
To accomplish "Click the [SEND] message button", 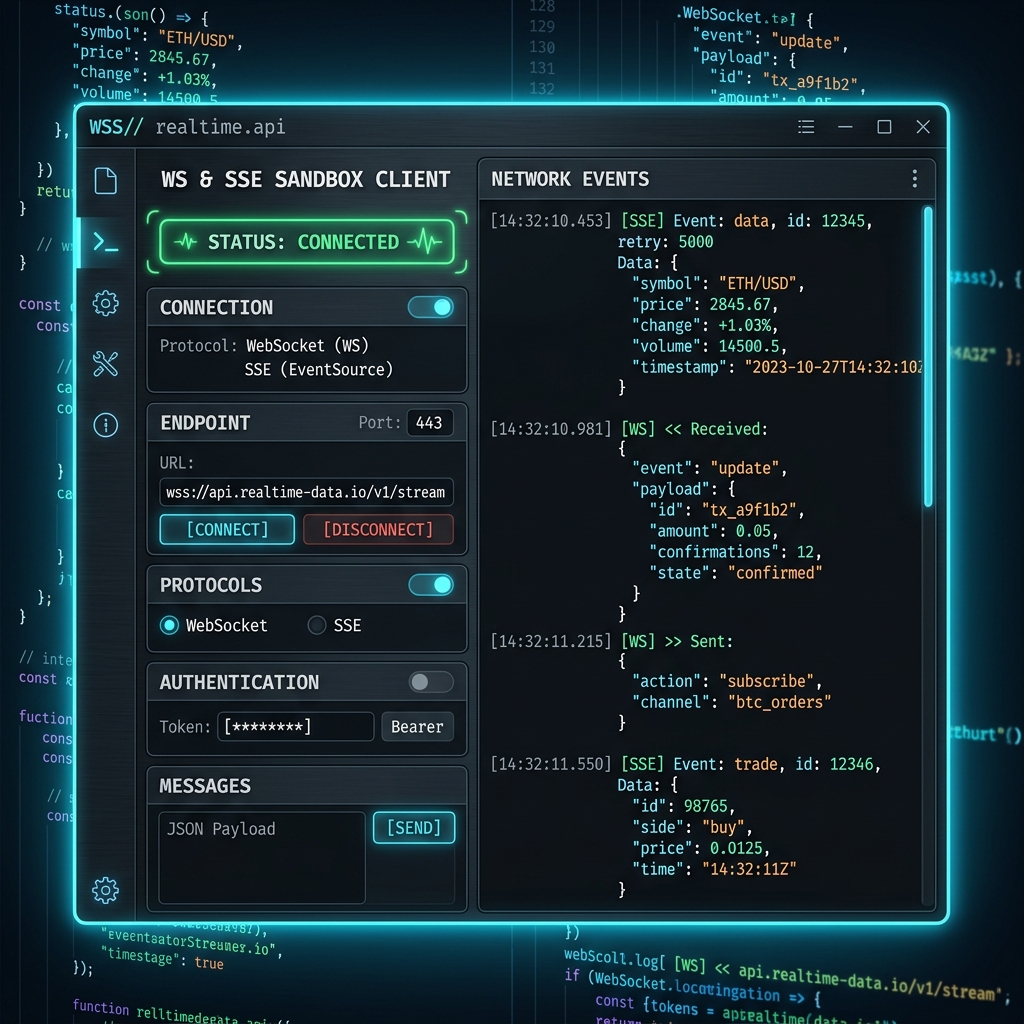I will [x=414, y=827].
